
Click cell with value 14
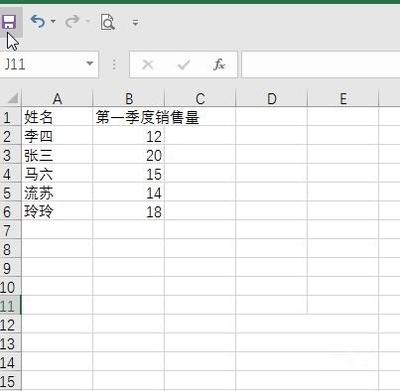129,193
